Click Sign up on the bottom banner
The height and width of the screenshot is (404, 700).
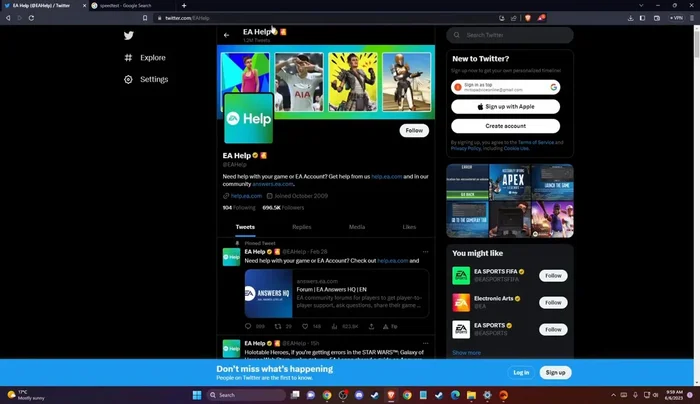pyautogui.click(x=555, y=372)
